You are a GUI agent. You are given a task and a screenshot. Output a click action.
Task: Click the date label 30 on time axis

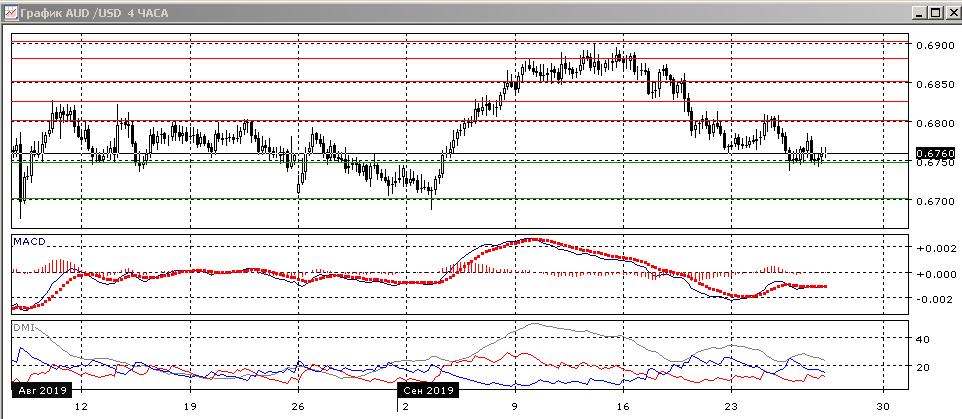click(883, 406)
